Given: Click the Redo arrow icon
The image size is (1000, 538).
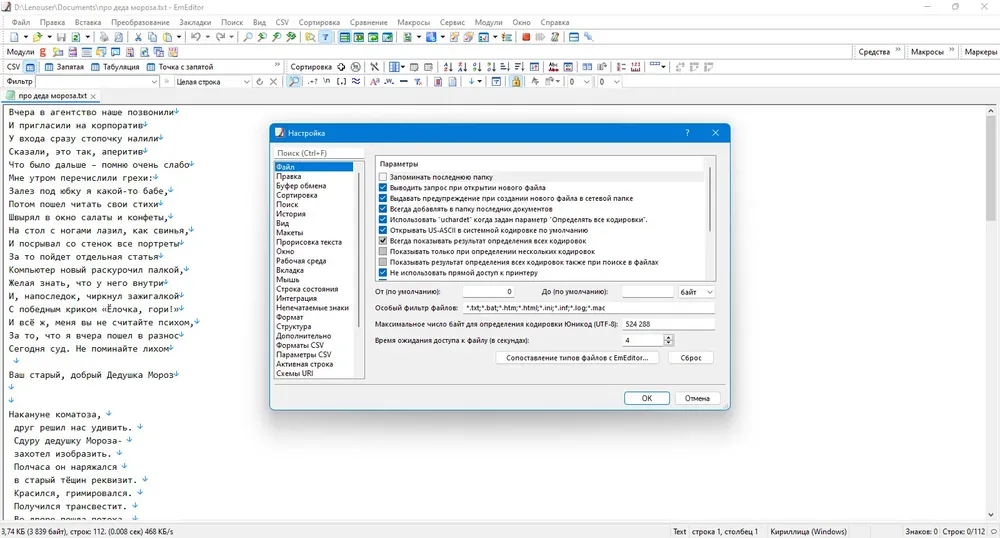Looking at the screenshot, I should (220, 37).
